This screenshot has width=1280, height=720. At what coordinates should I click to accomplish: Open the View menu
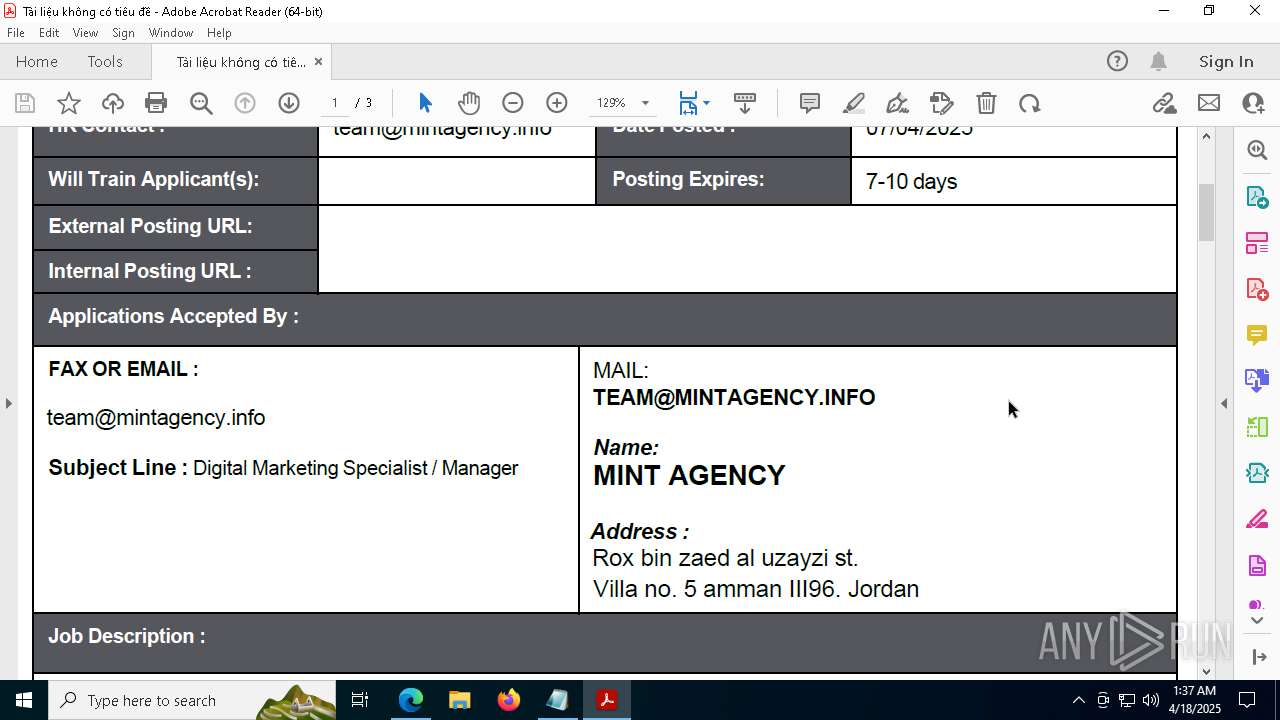(x=85, y=33)
